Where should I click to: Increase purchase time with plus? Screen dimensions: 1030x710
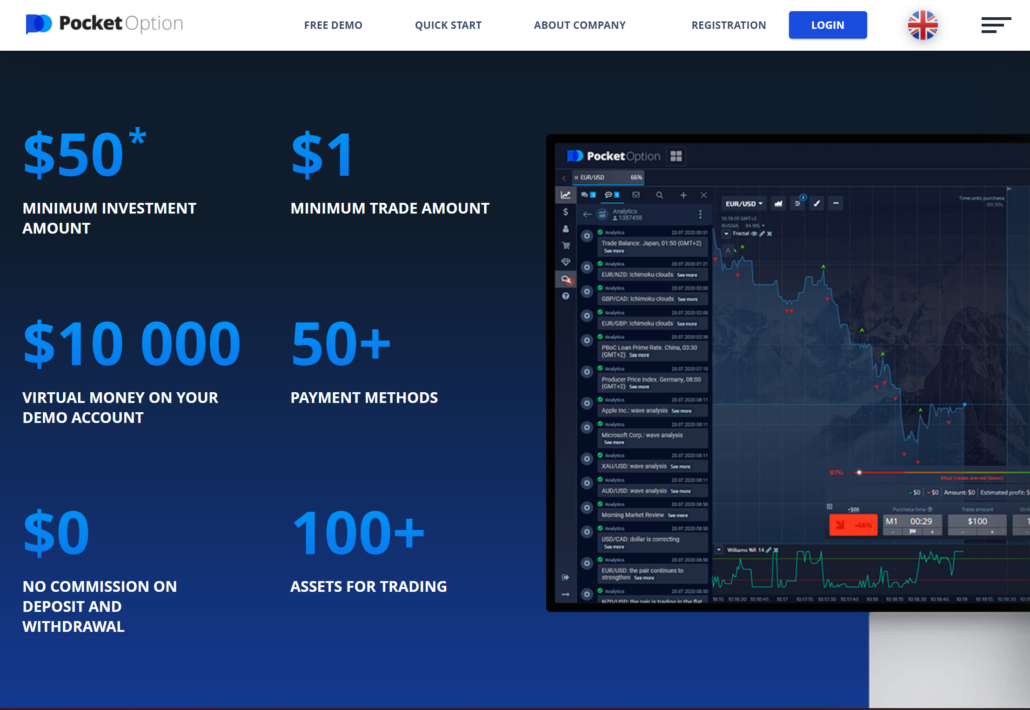click(x=932, y=532)
